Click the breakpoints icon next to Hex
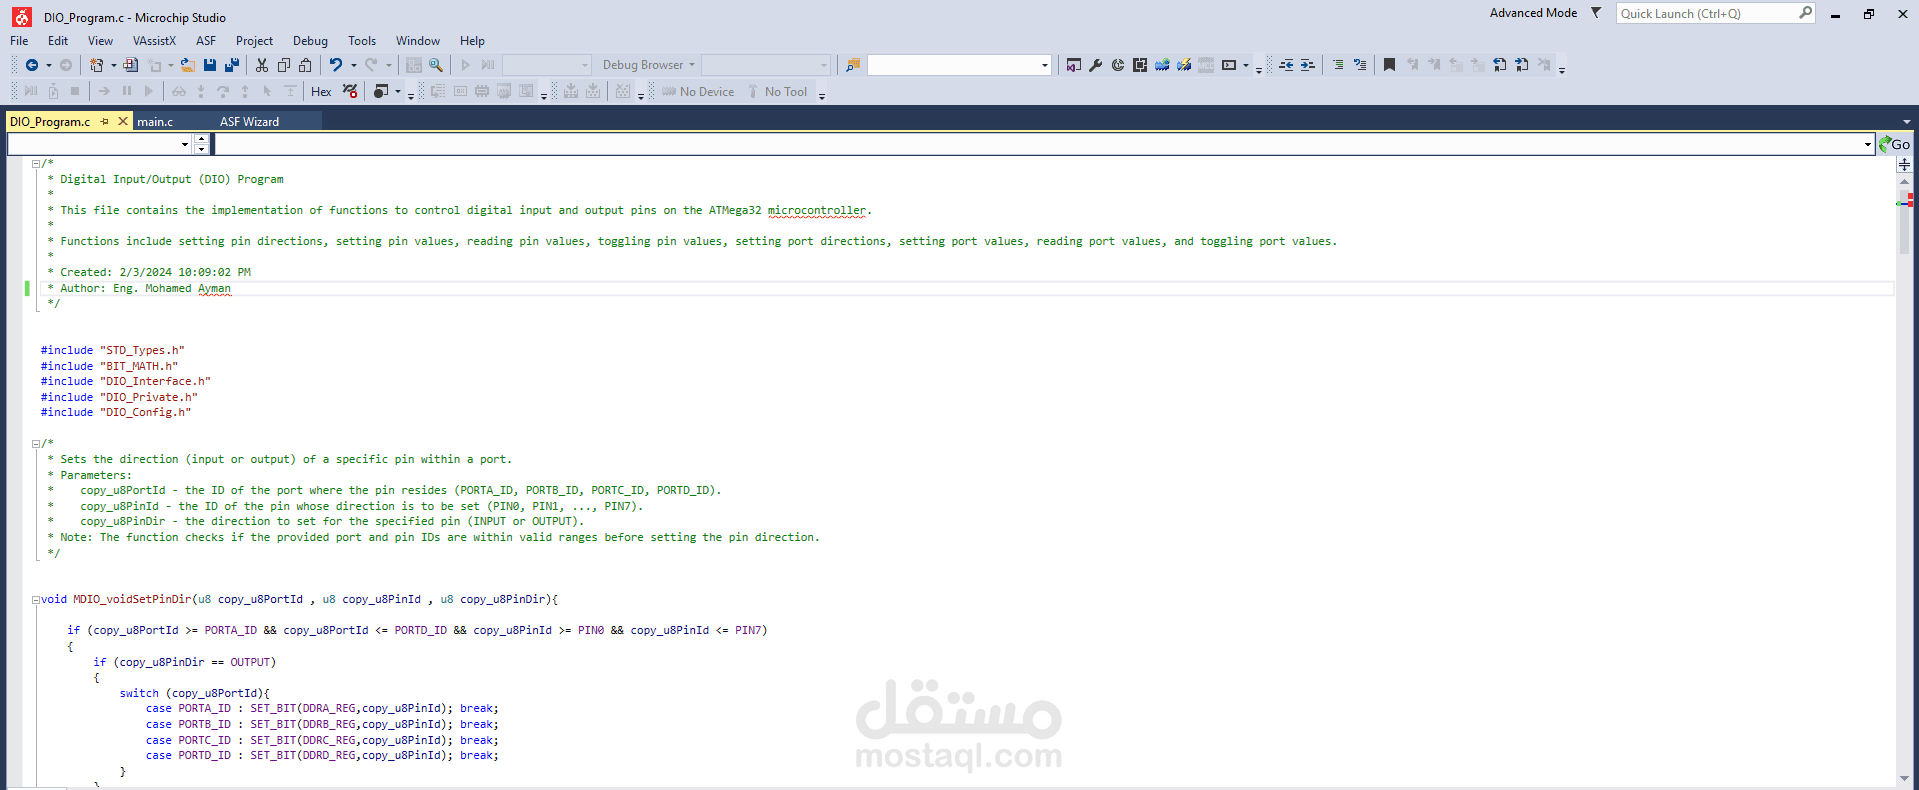This screenshot has height=790, width=1919. [x=350, y=91]
